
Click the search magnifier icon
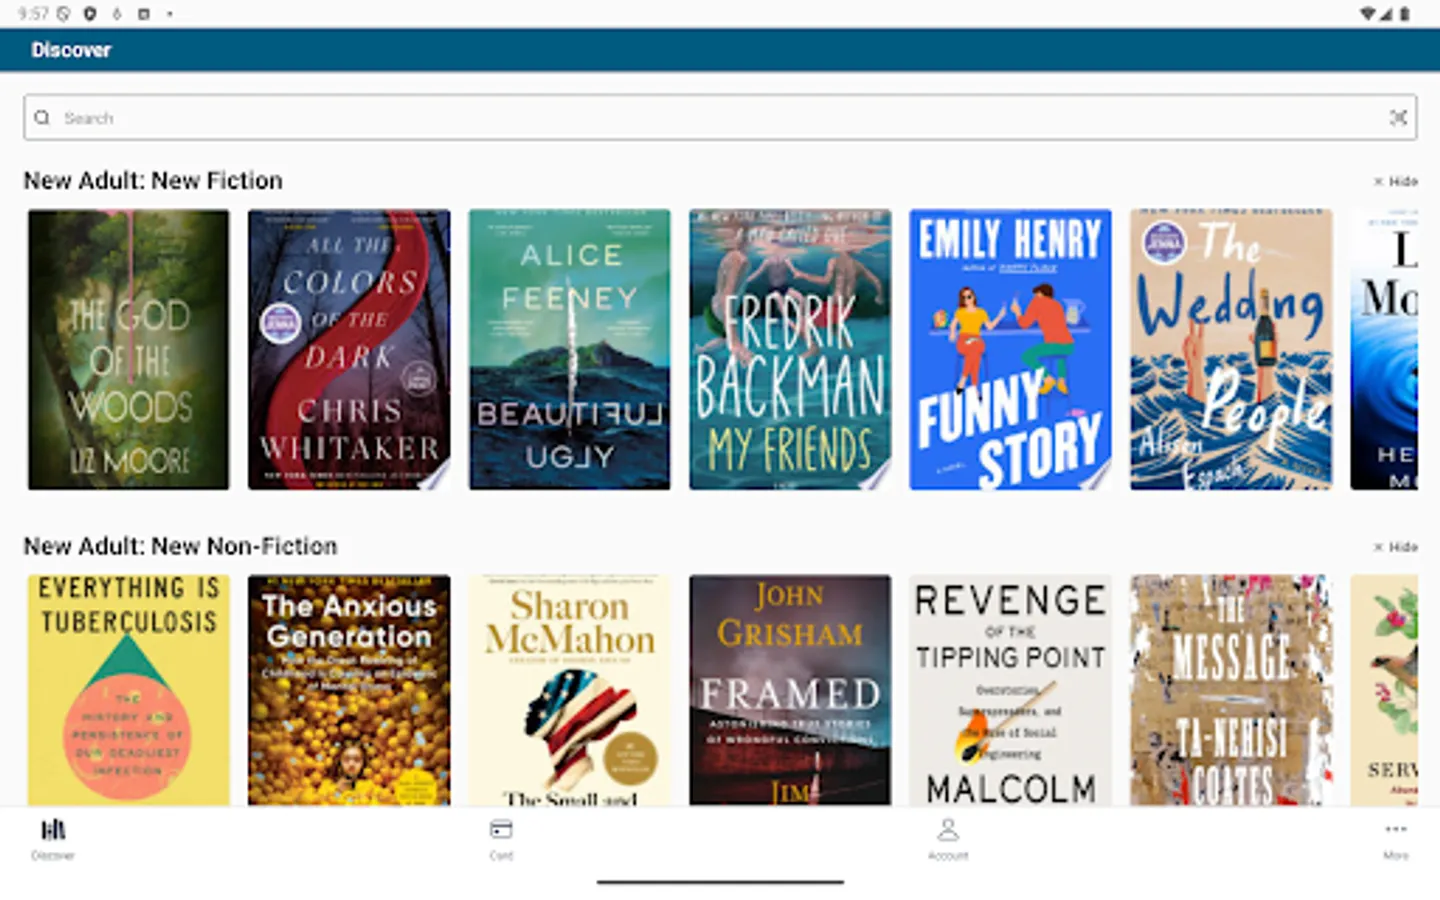pos(42,118)
